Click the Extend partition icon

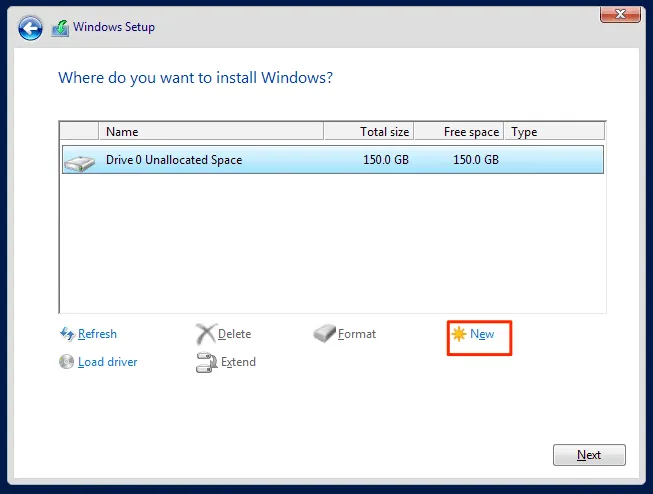206,362
